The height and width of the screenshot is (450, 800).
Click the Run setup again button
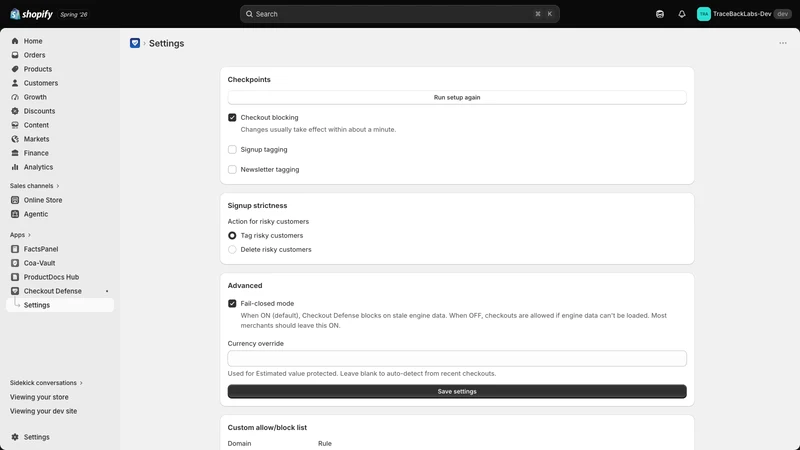coord(457,97)
